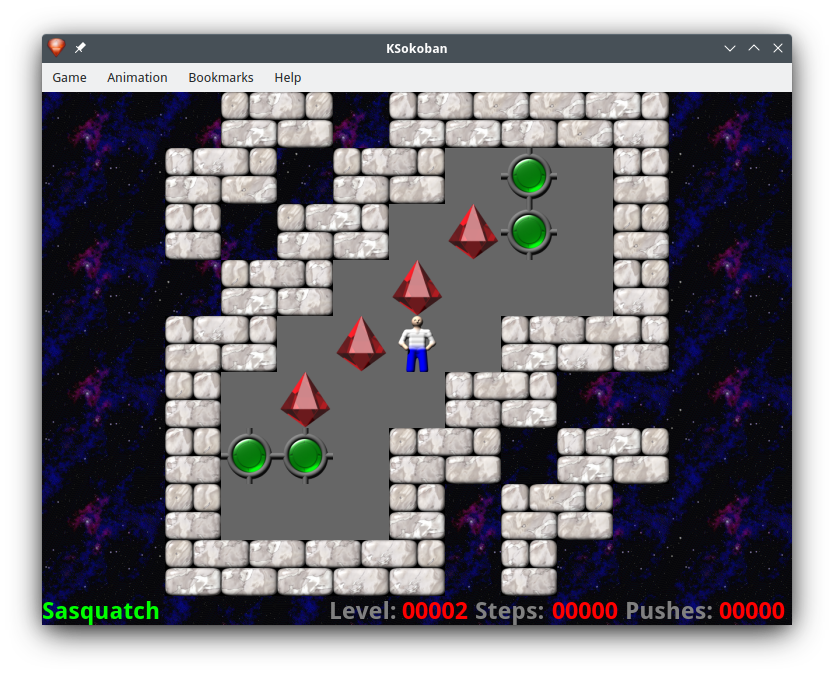Viewport: 834px width, 675px height.
Task: Maximize the KSokoban window
Action: [754, 48]
